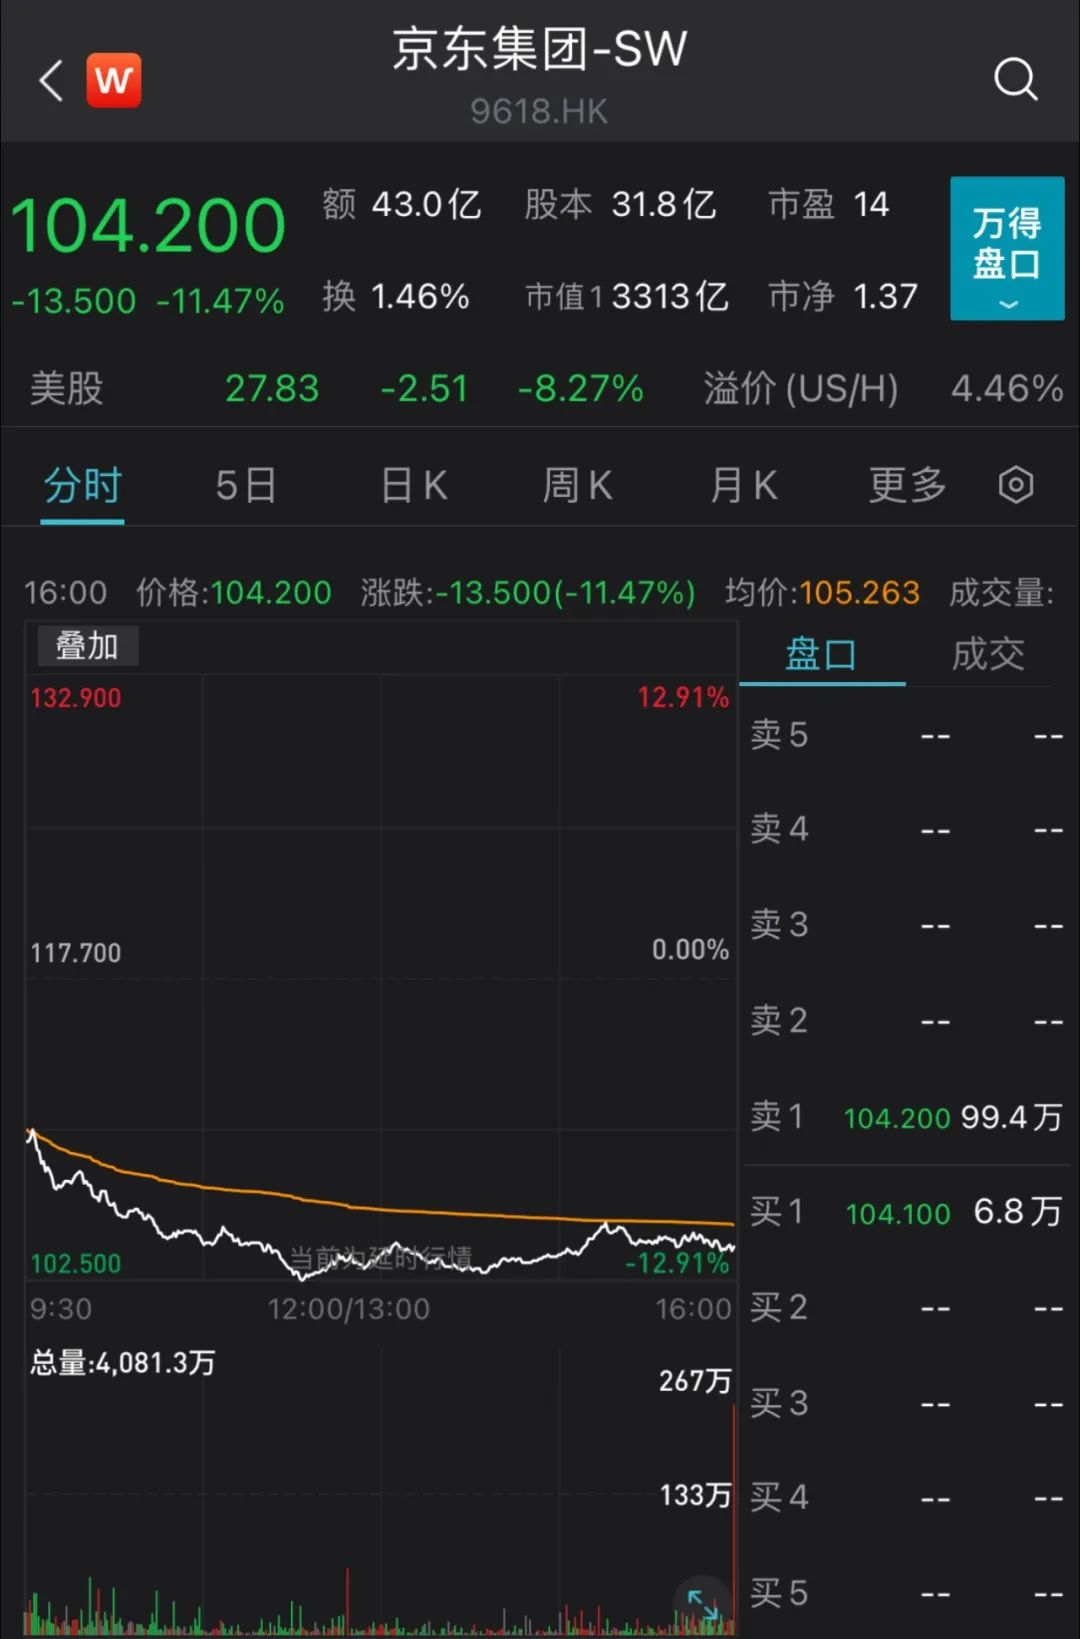Switch to the 5日 tab
This screenshot has height=1639, width=1080.
(x=246, y=486)
